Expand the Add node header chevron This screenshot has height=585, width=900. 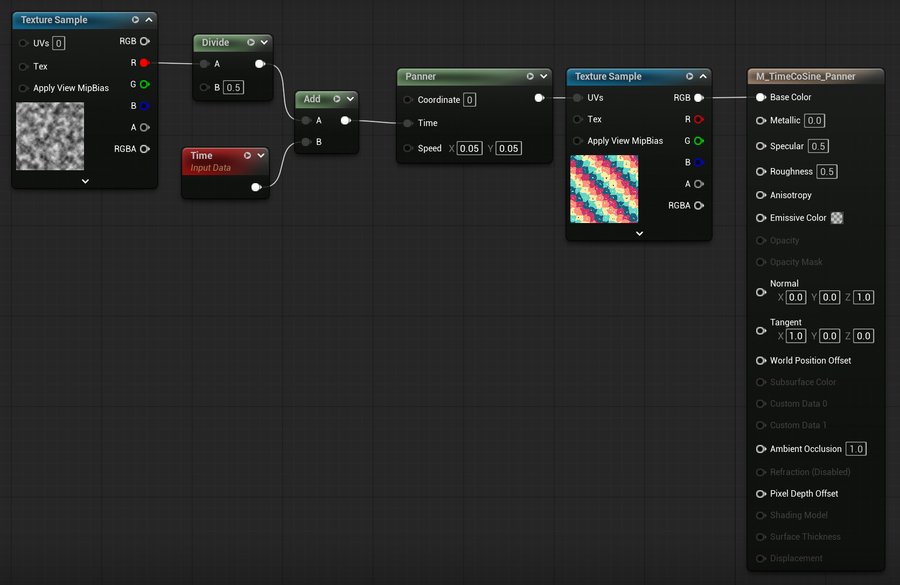pos(350,99)
